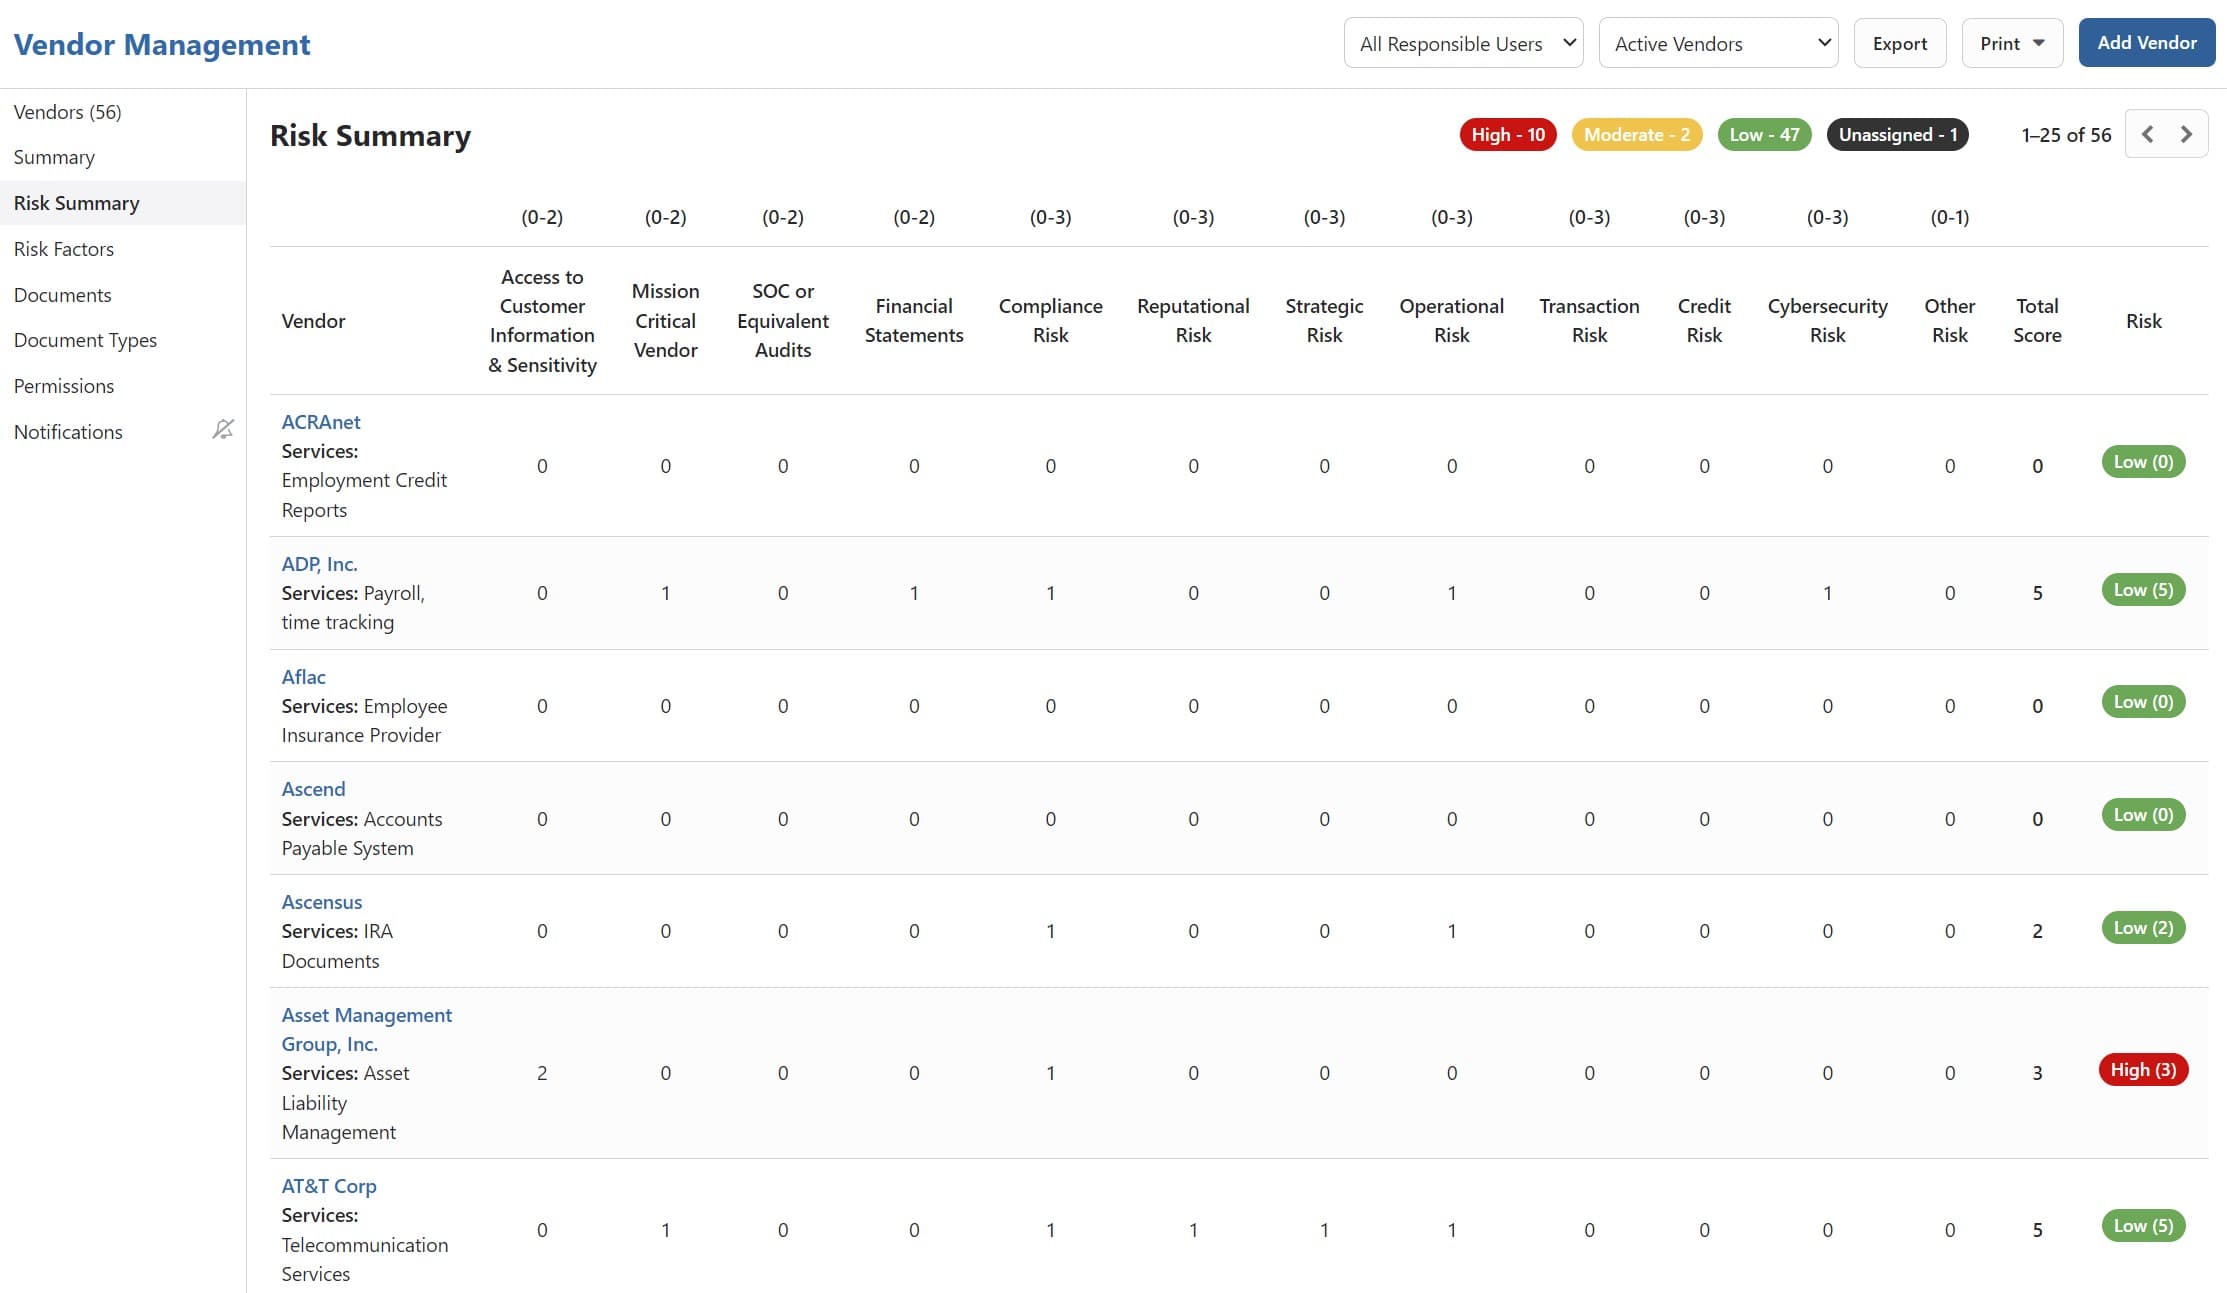This screenshot has height=1293, width=2227.
Task: Go to previous page arrow
Action: coord(2147,134)
